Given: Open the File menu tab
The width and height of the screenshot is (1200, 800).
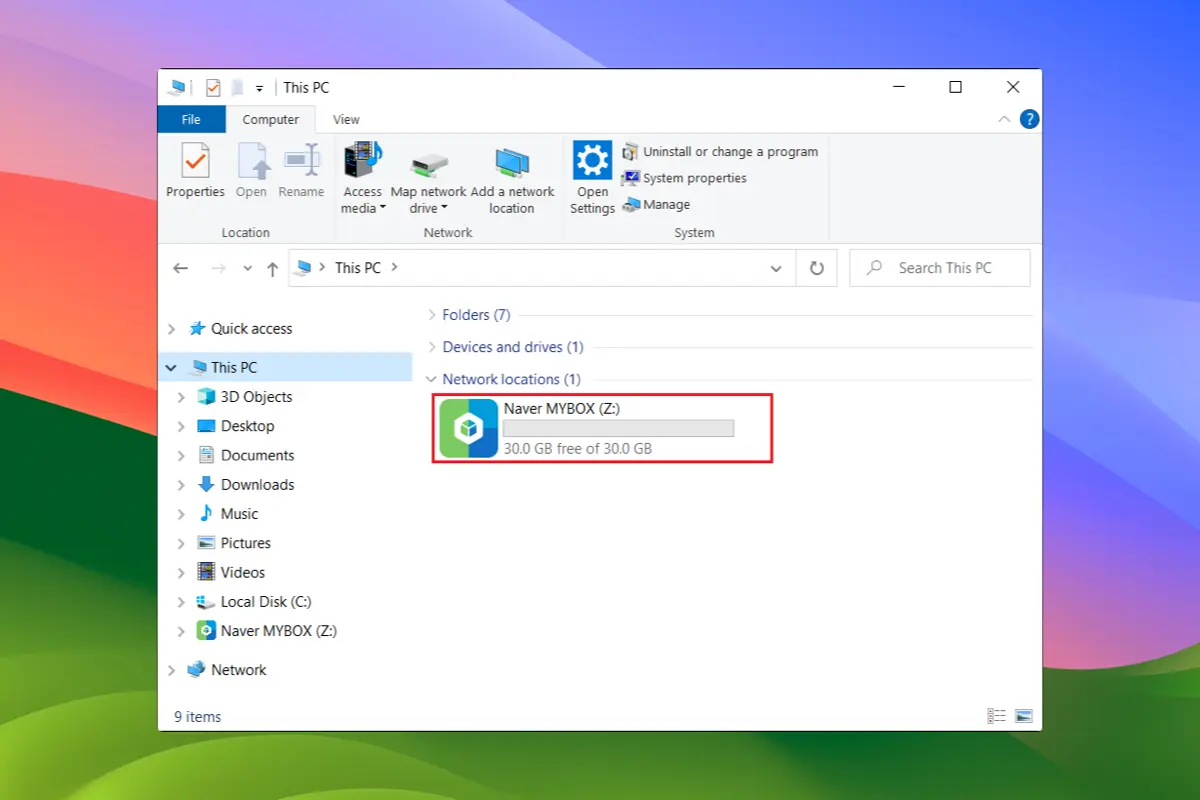Looking at the screenshot, I should point(191,119).
